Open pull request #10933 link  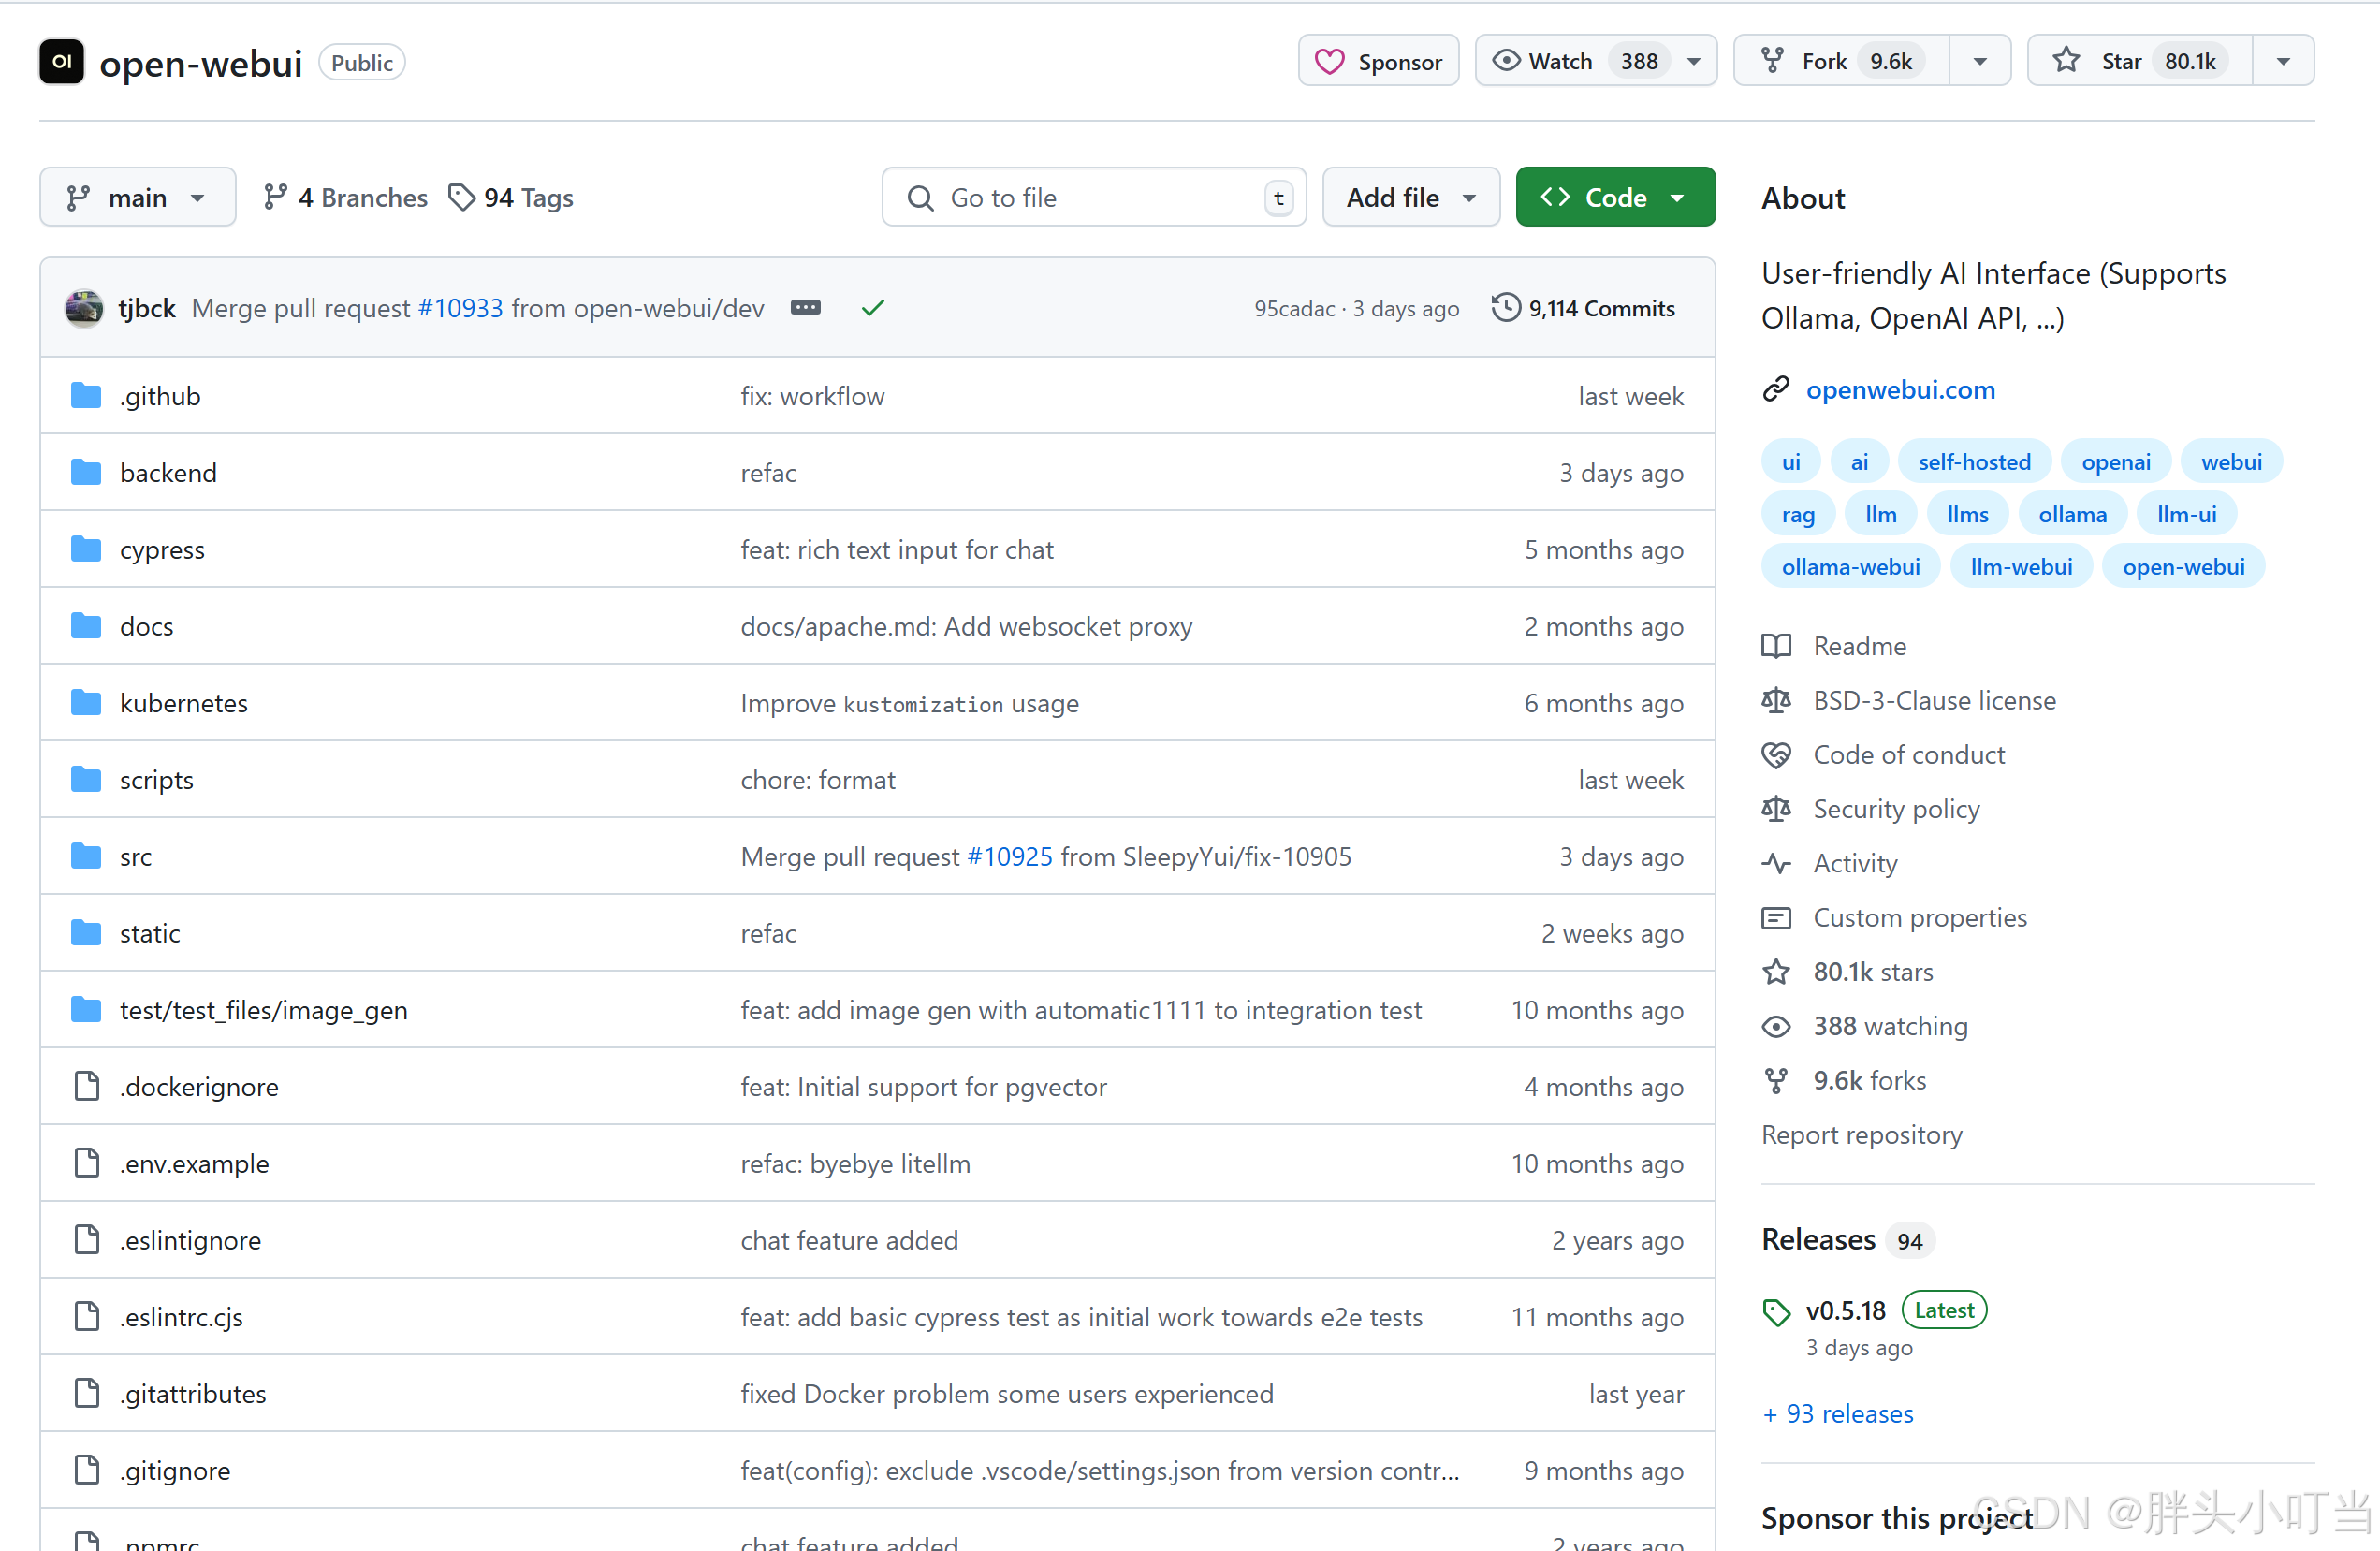pyautogui.click(x=460, y=308)
